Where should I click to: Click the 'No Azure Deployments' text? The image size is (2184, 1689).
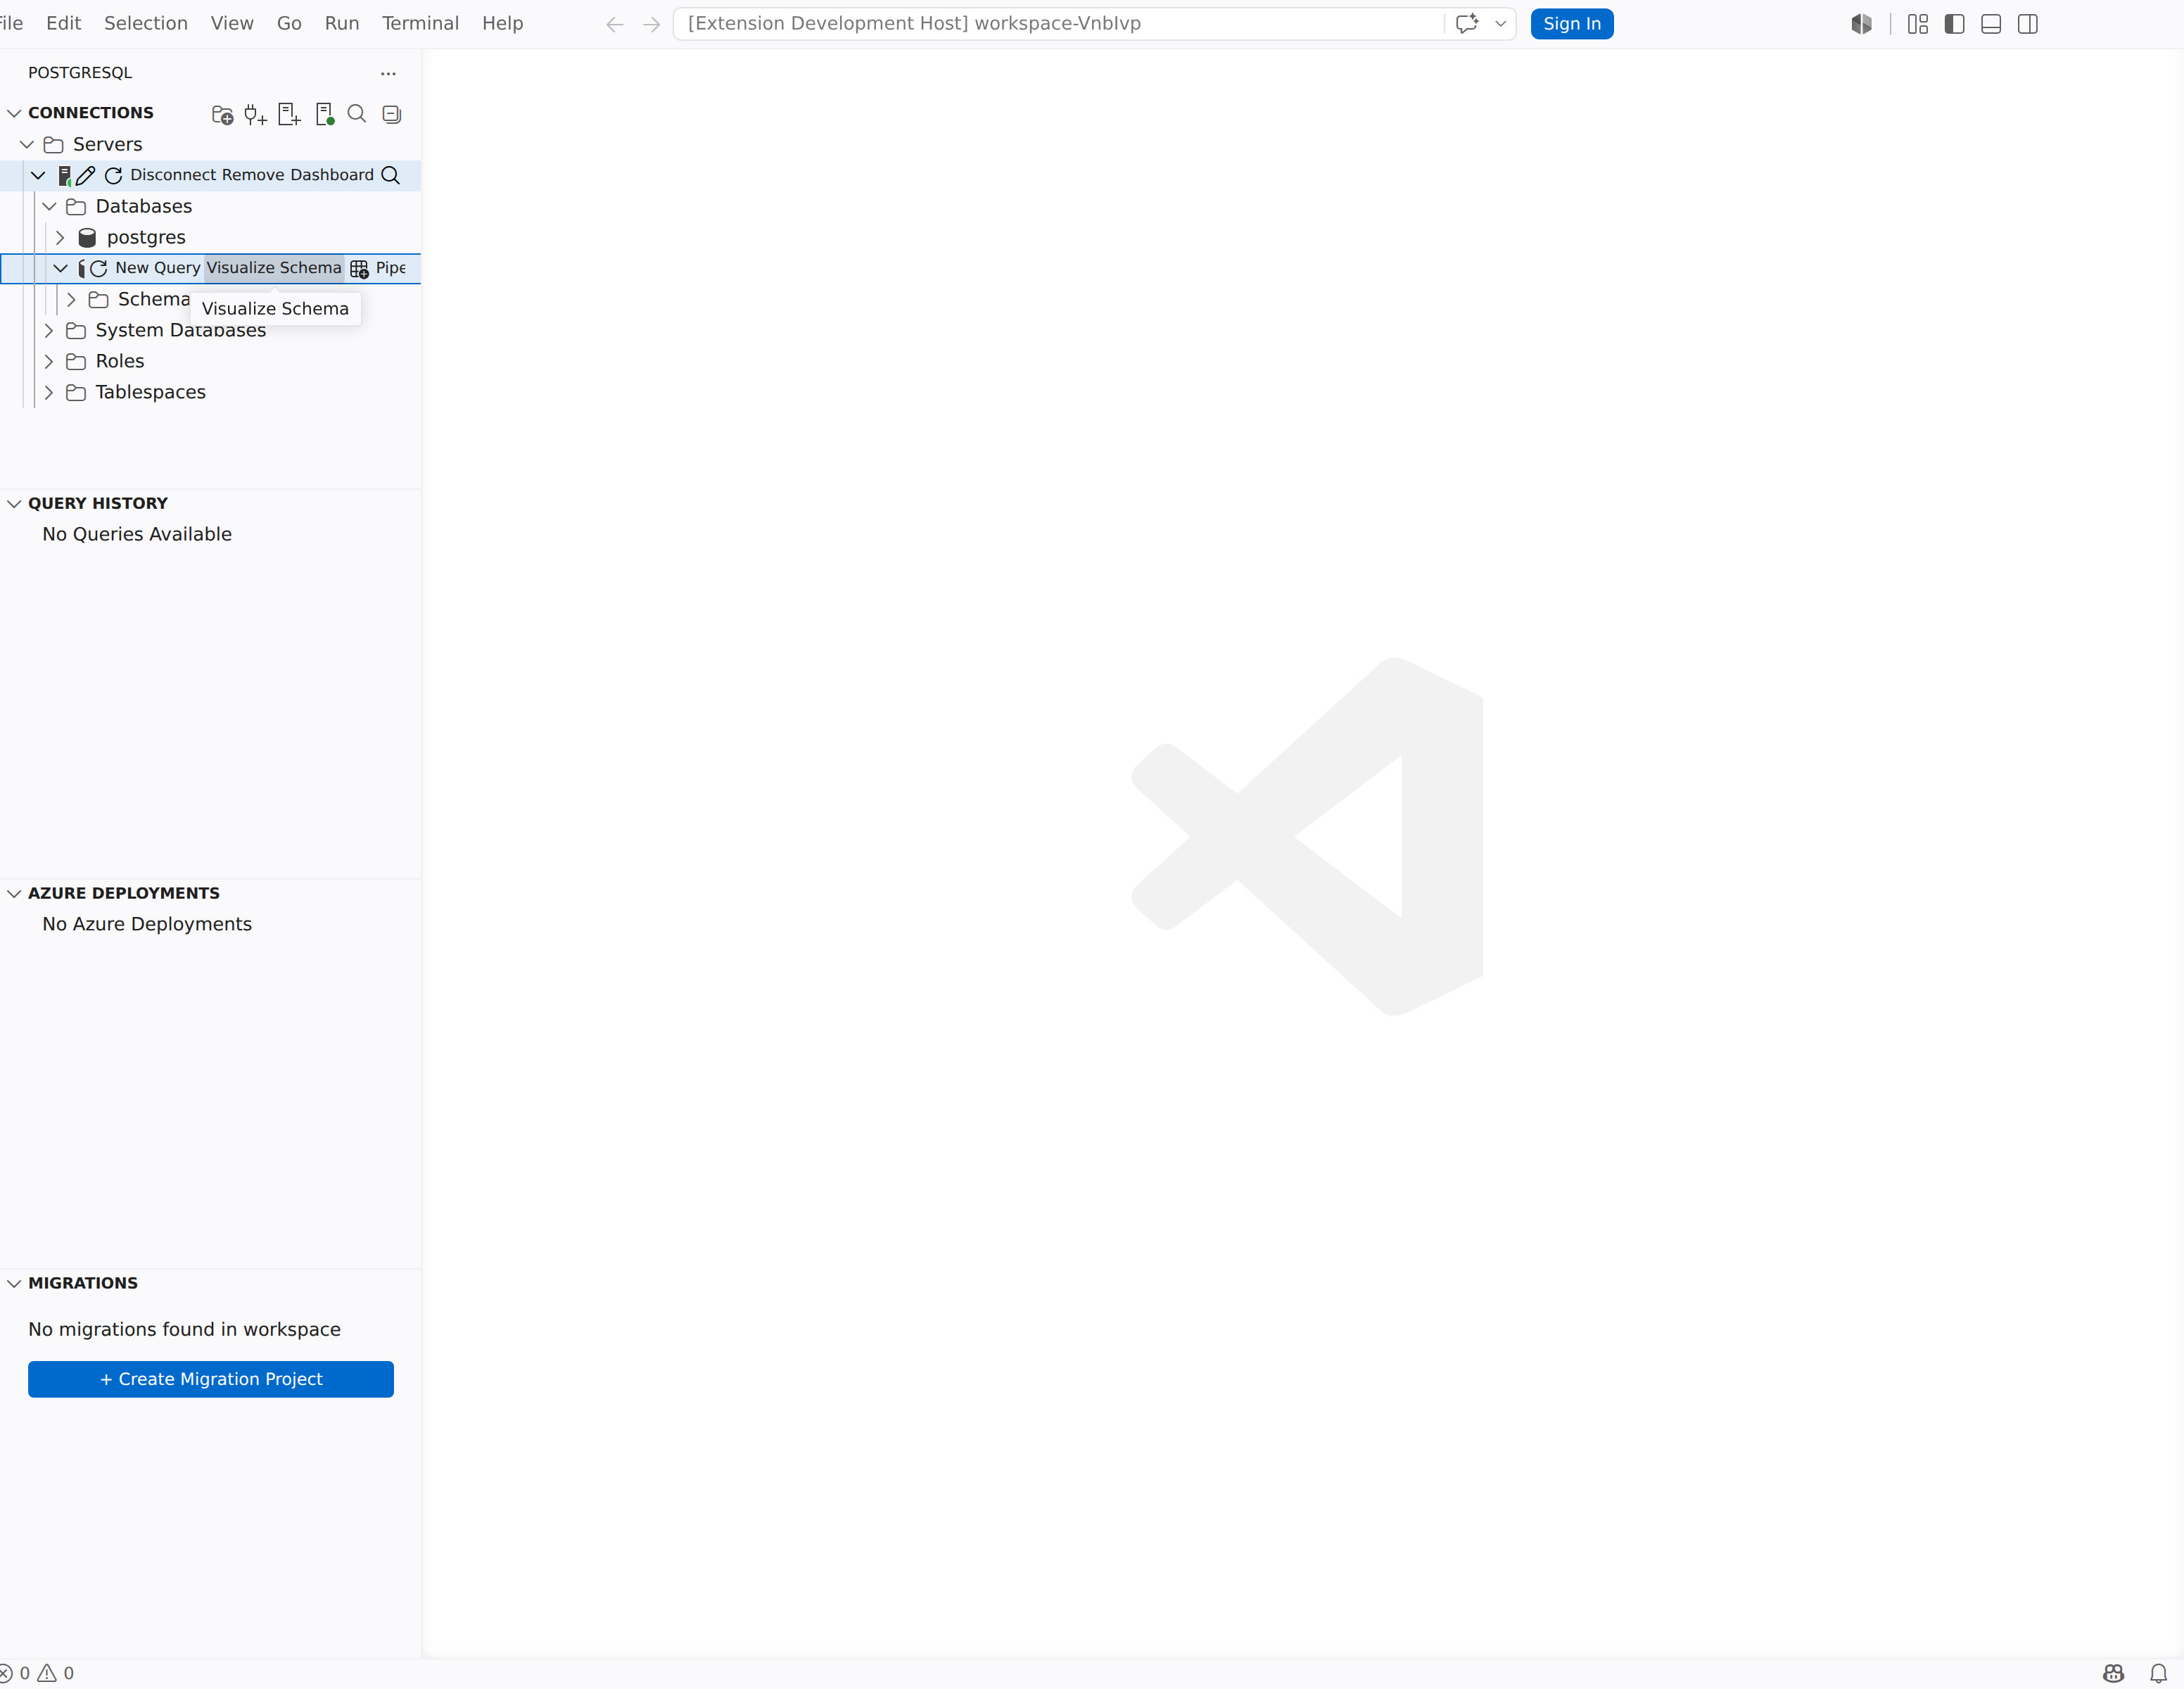click(x=147, y=925)
